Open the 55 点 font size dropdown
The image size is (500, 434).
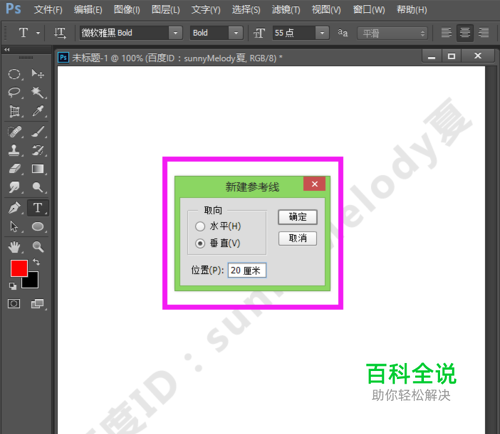coord(322,33)
